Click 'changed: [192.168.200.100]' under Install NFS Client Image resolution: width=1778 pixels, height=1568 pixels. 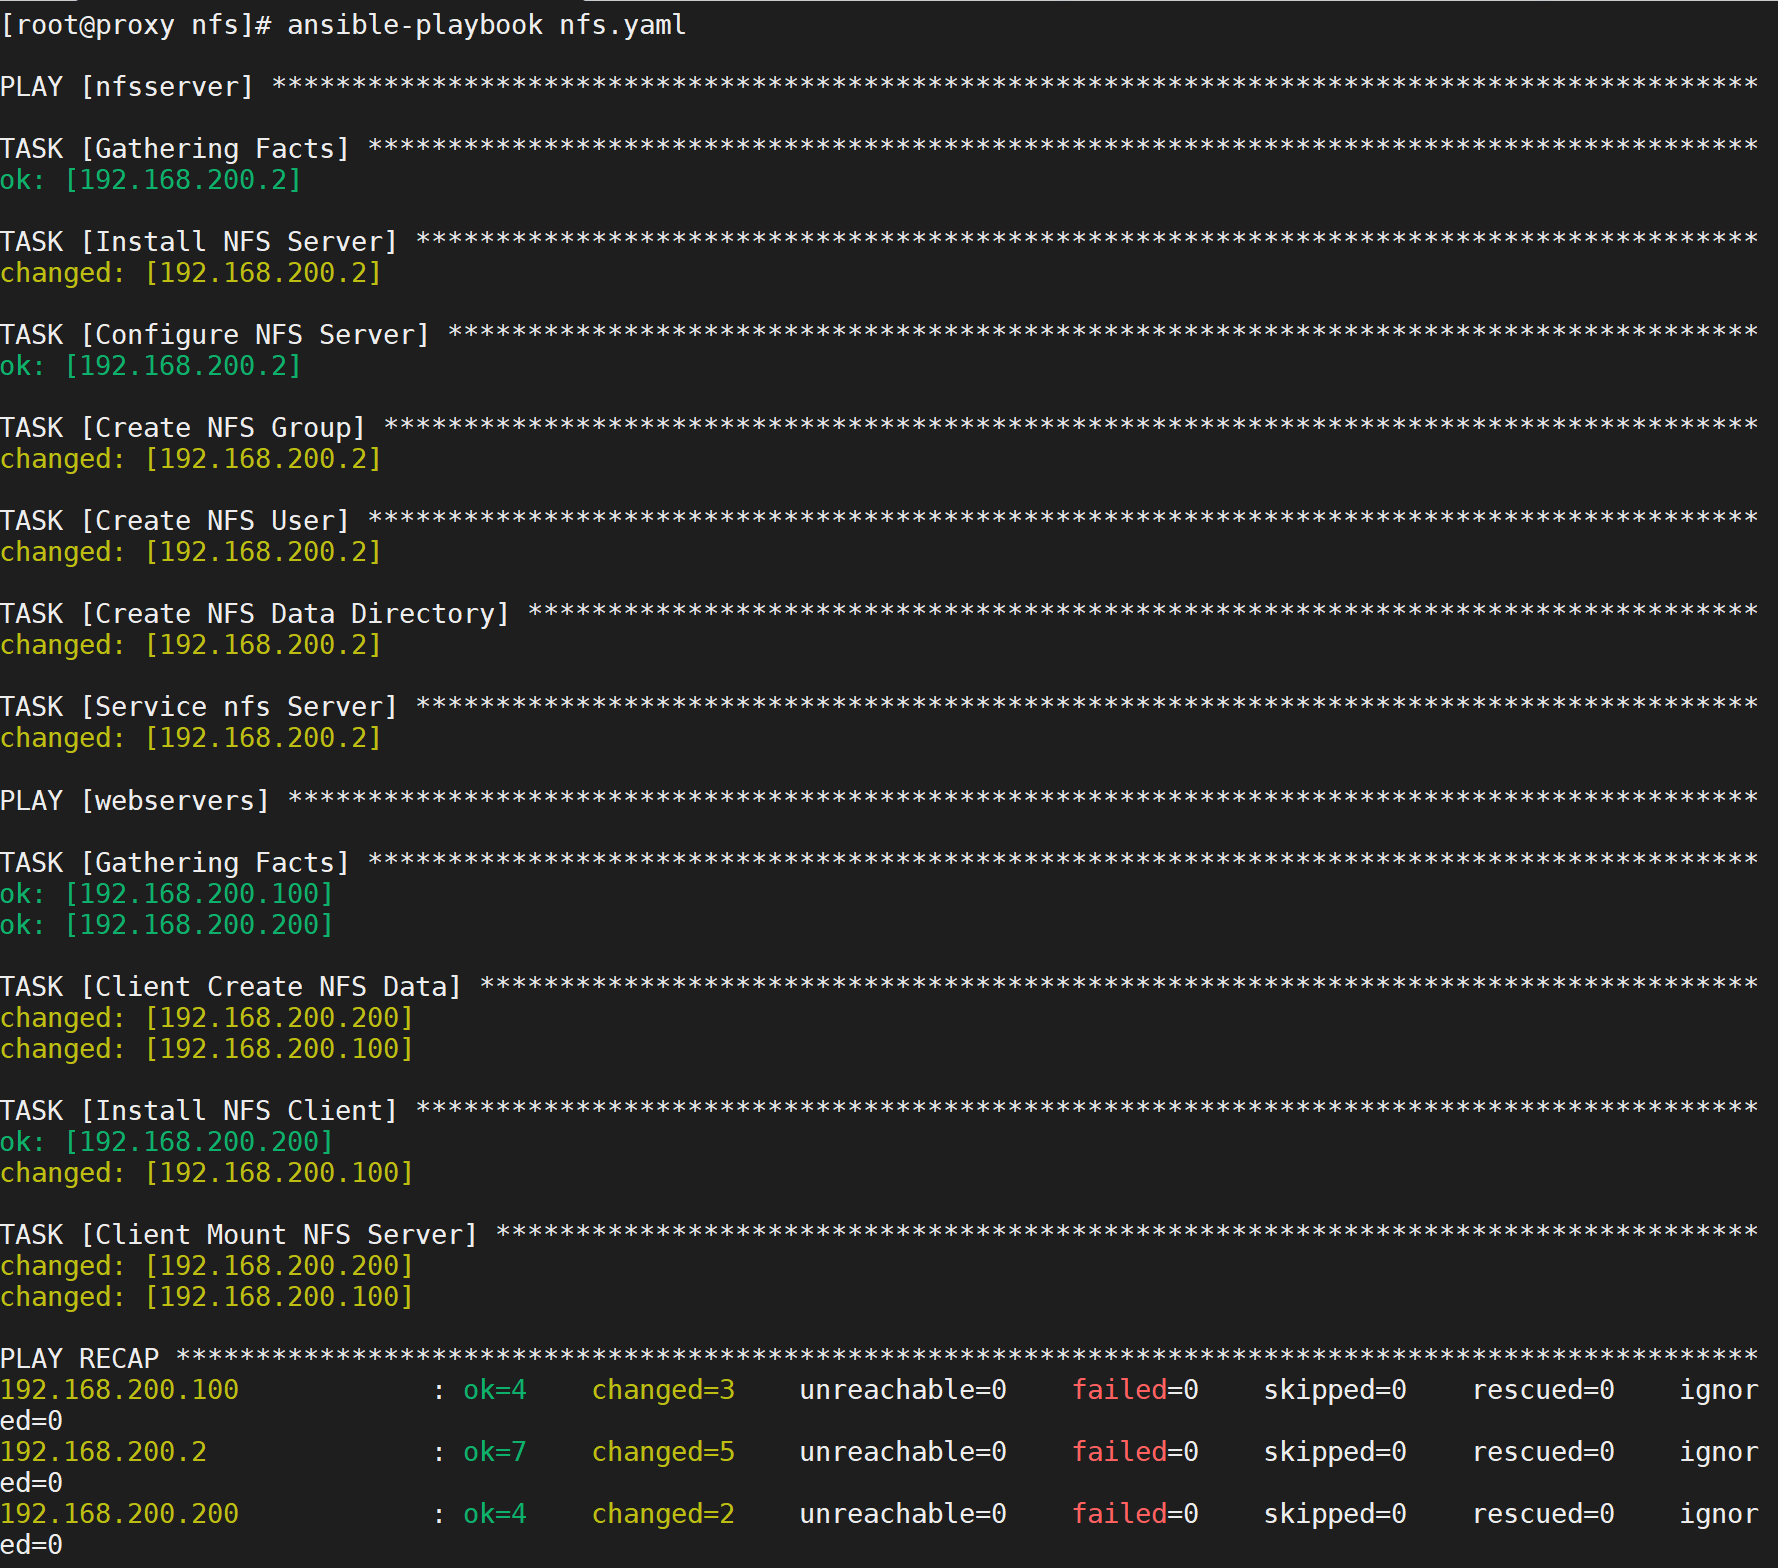click(207, 1173)
